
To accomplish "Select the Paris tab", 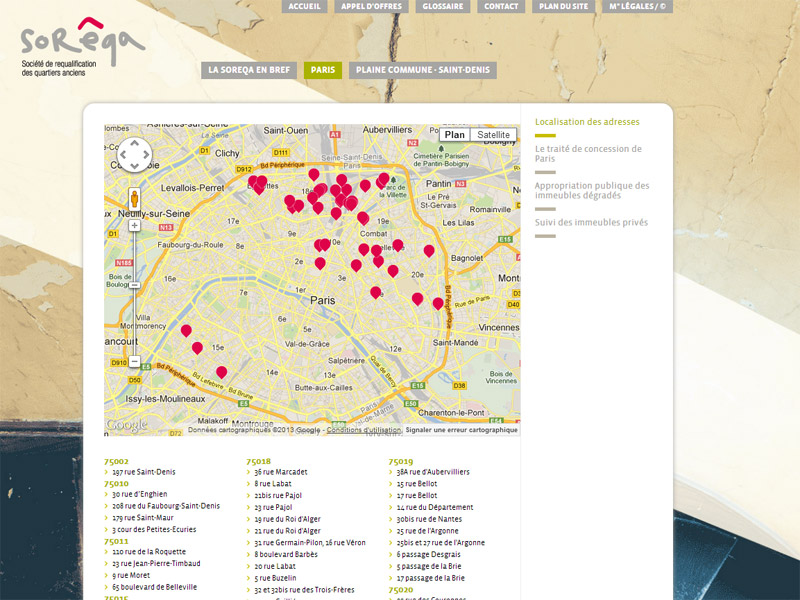I will (x=323, y=70).
